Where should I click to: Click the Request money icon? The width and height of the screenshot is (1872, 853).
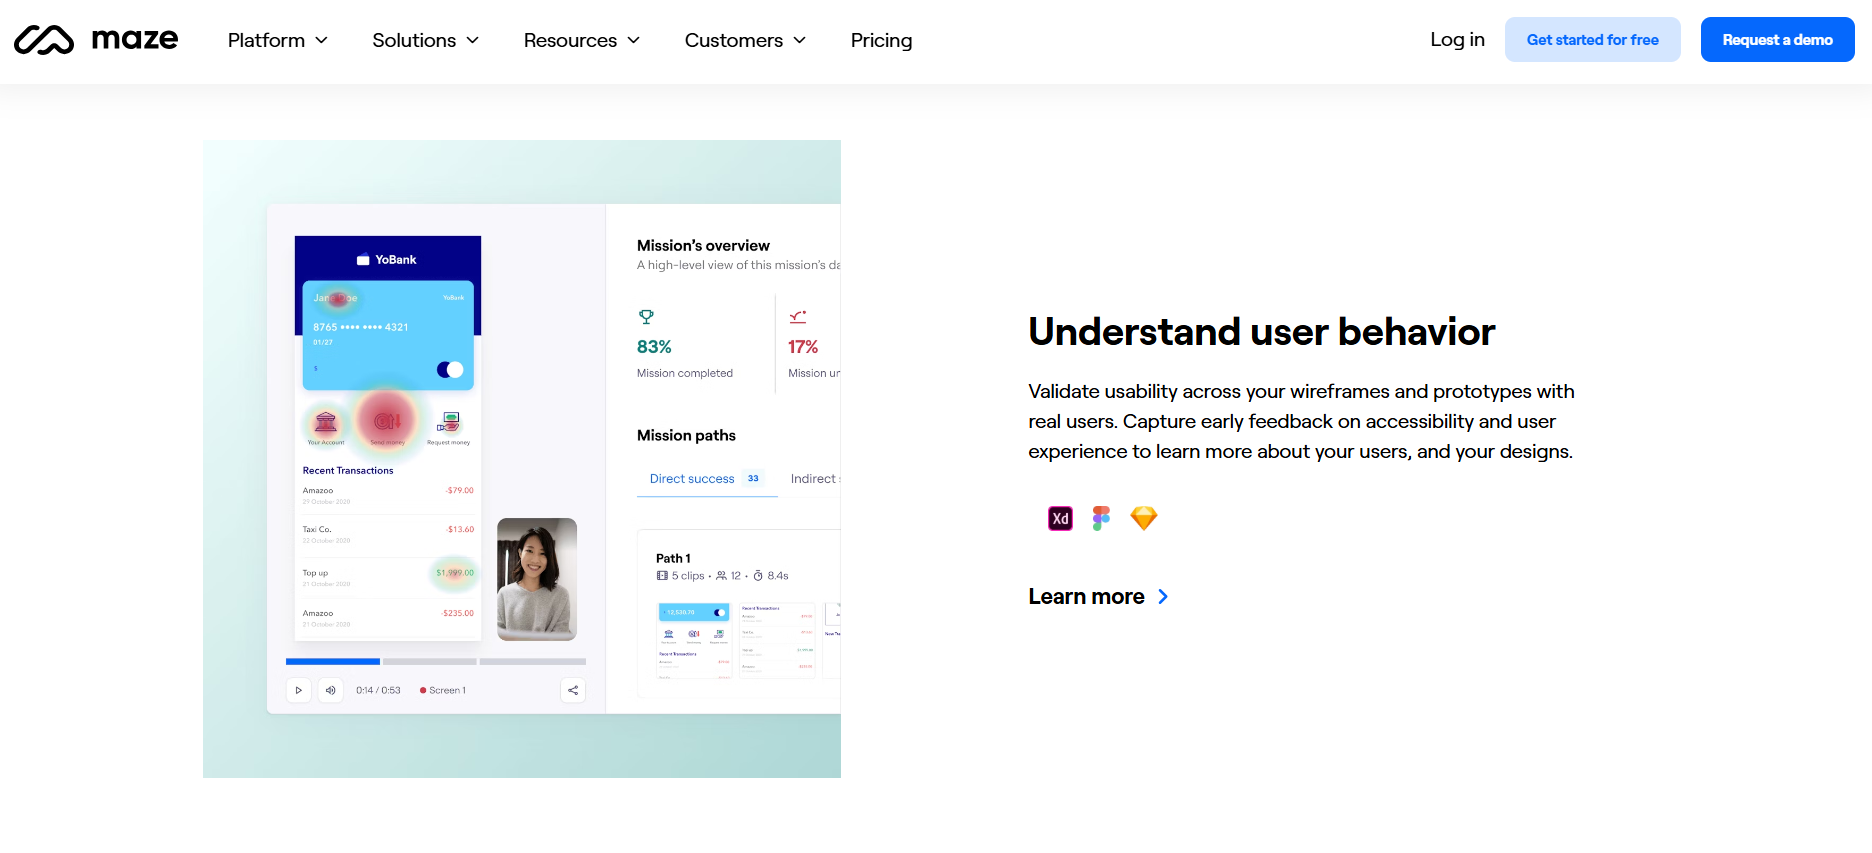coord(448,421)
